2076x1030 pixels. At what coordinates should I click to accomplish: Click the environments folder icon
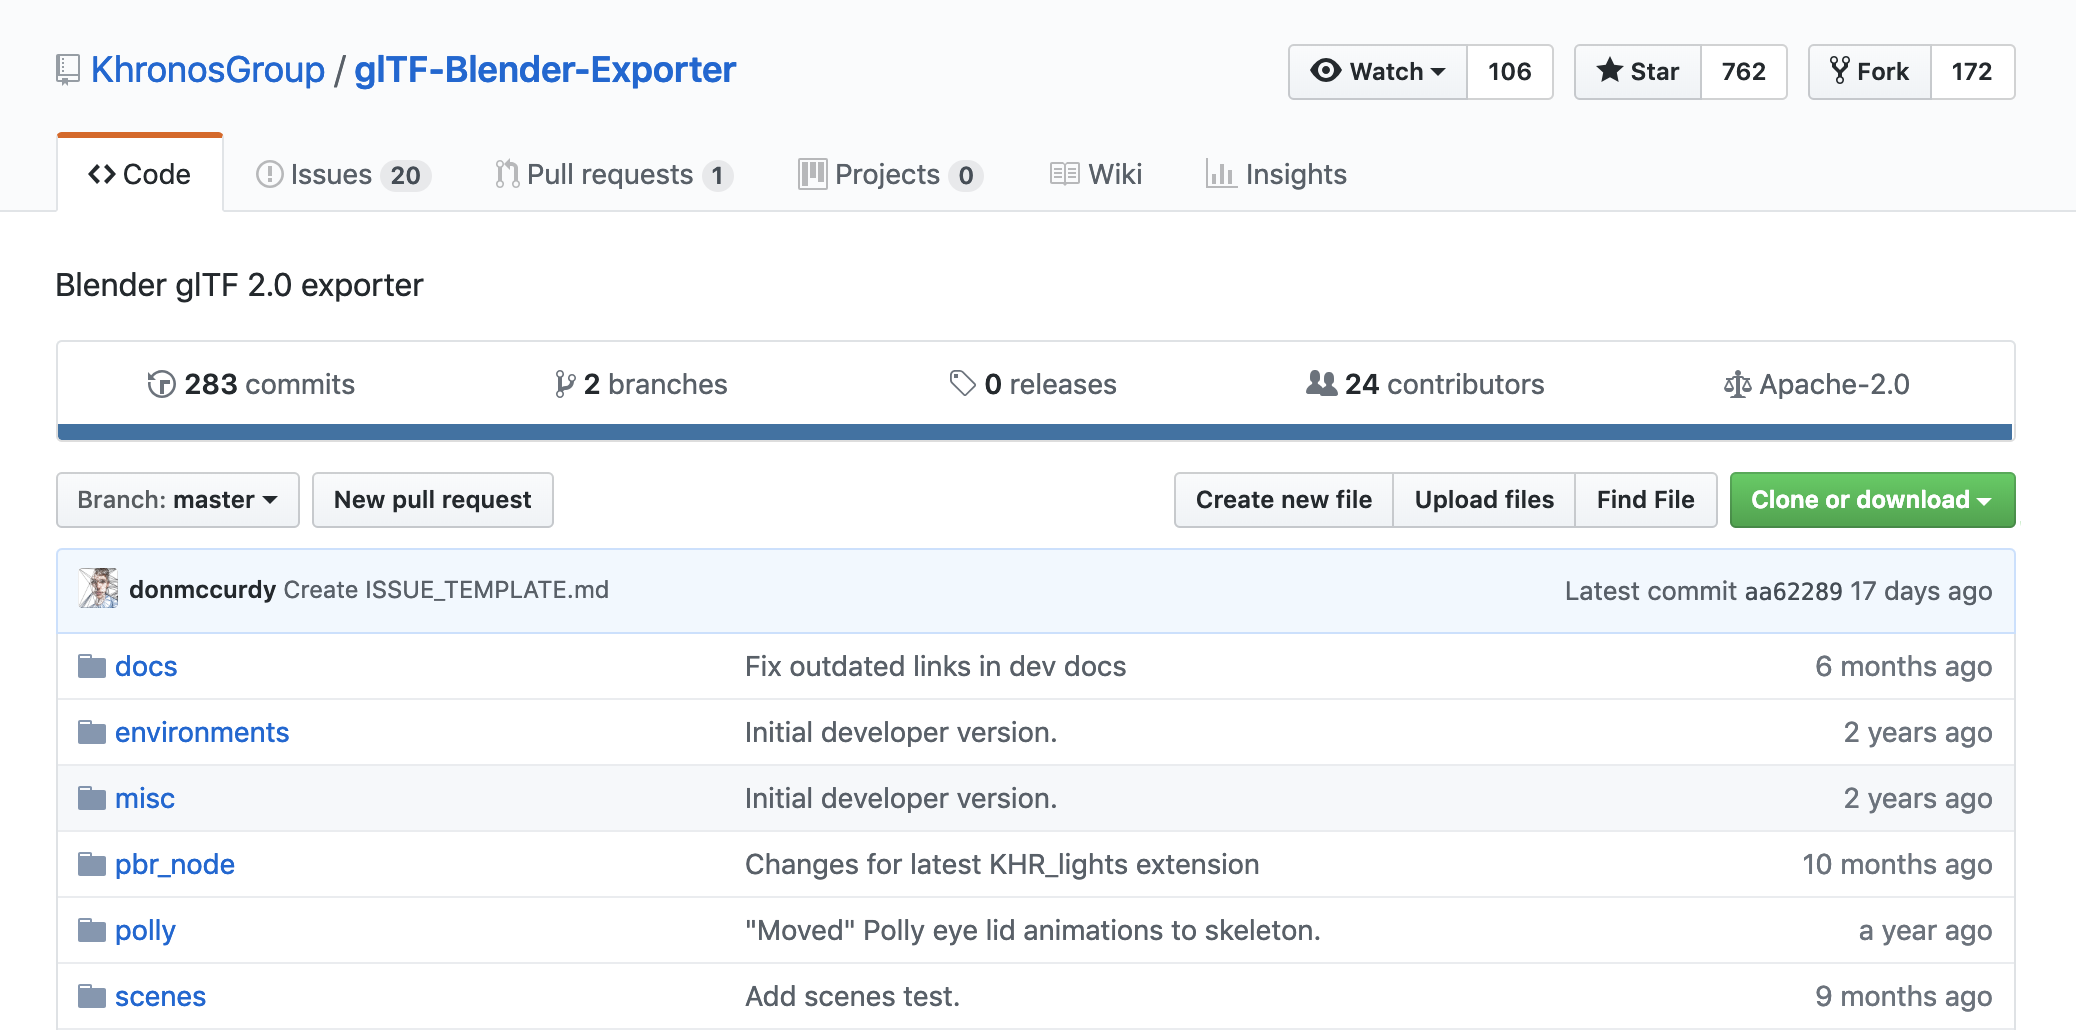pyautogui.click(x=92, y=732)
